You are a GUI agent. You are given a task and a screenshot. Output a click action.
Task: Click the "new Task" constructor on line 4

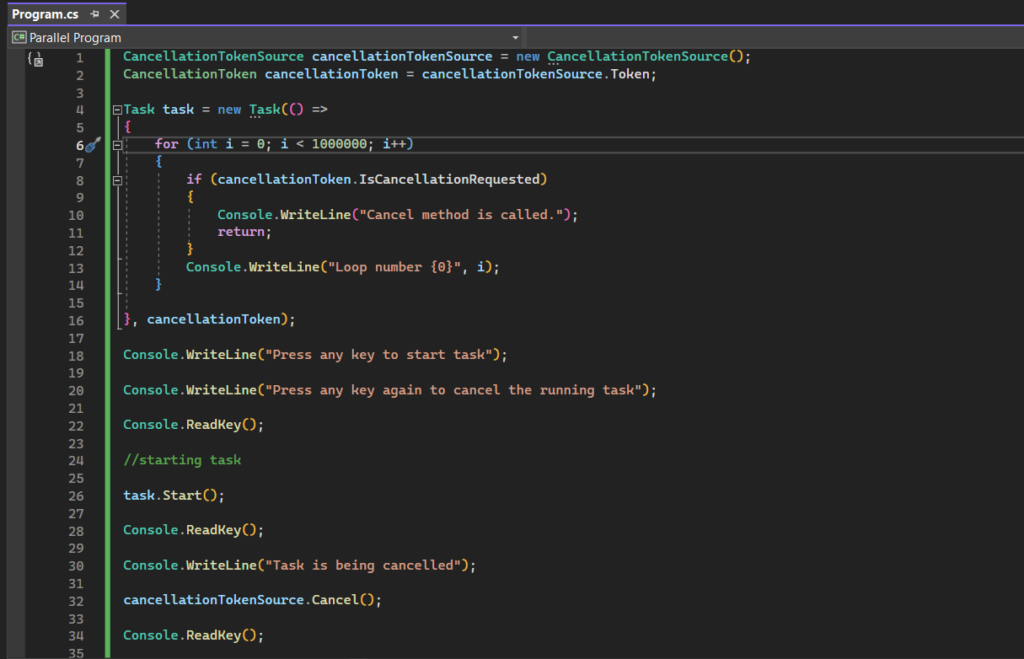click(x=249, y=109)
